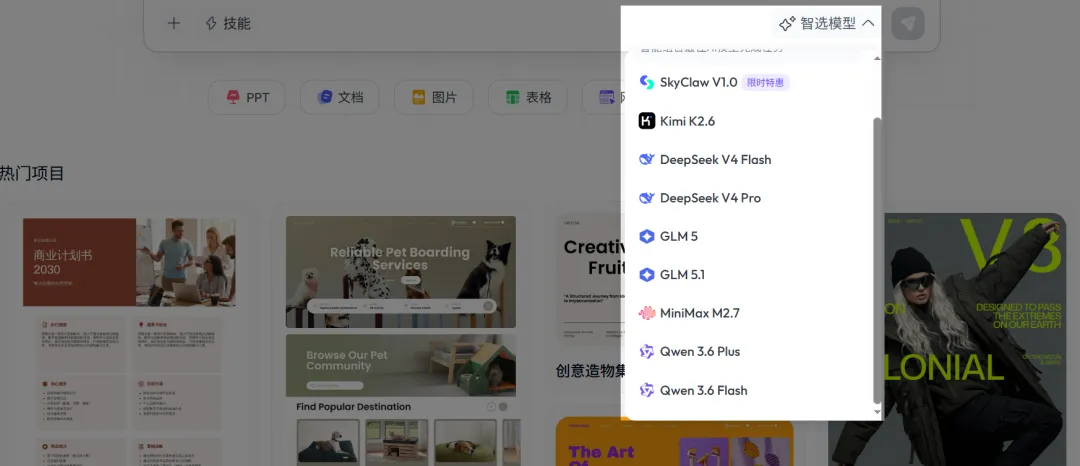Choose DeepSeek V4 Flash model
Image resolution: width=1080 pixels, height=466 pixels.
[749, 160]
